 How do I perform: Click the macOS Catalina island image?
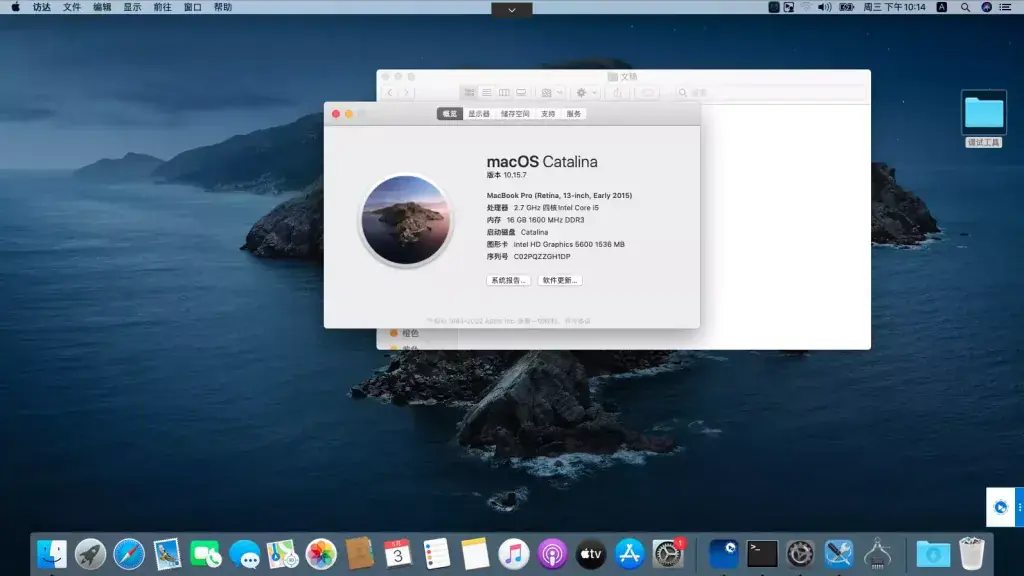[x=406, y=220]
